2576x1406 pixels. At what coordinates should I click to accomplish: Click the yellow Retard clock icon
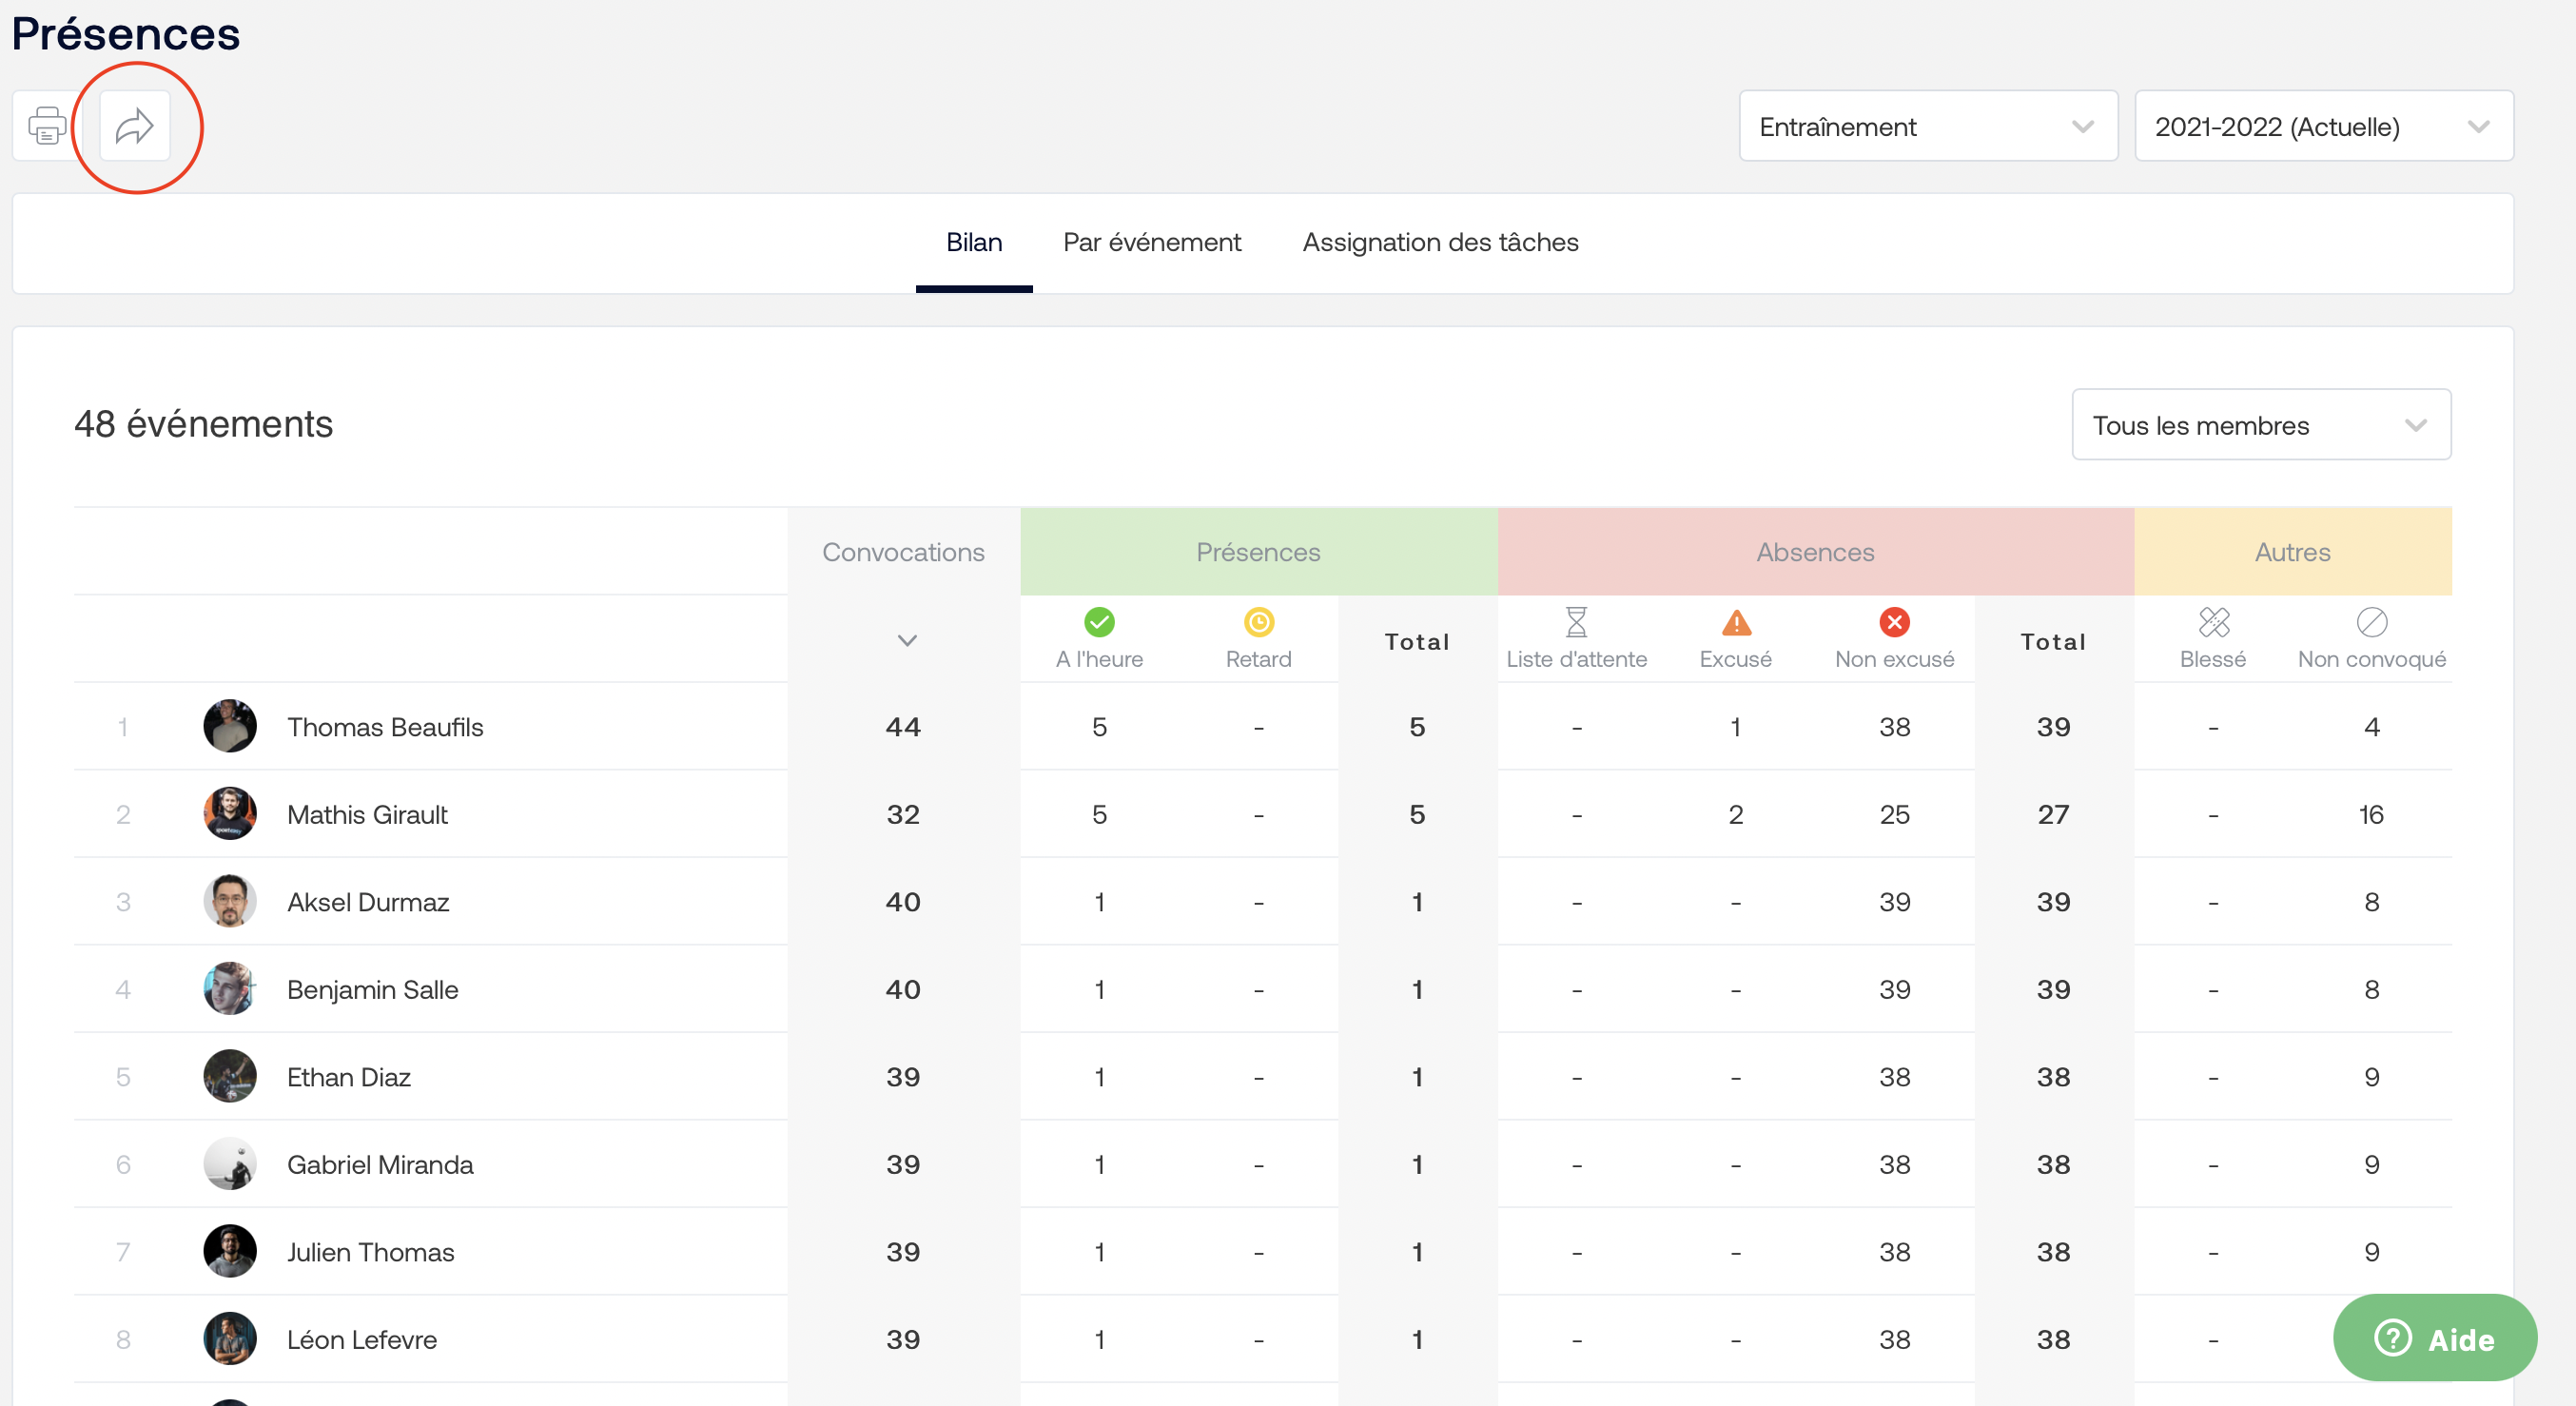click(1258, 622)
